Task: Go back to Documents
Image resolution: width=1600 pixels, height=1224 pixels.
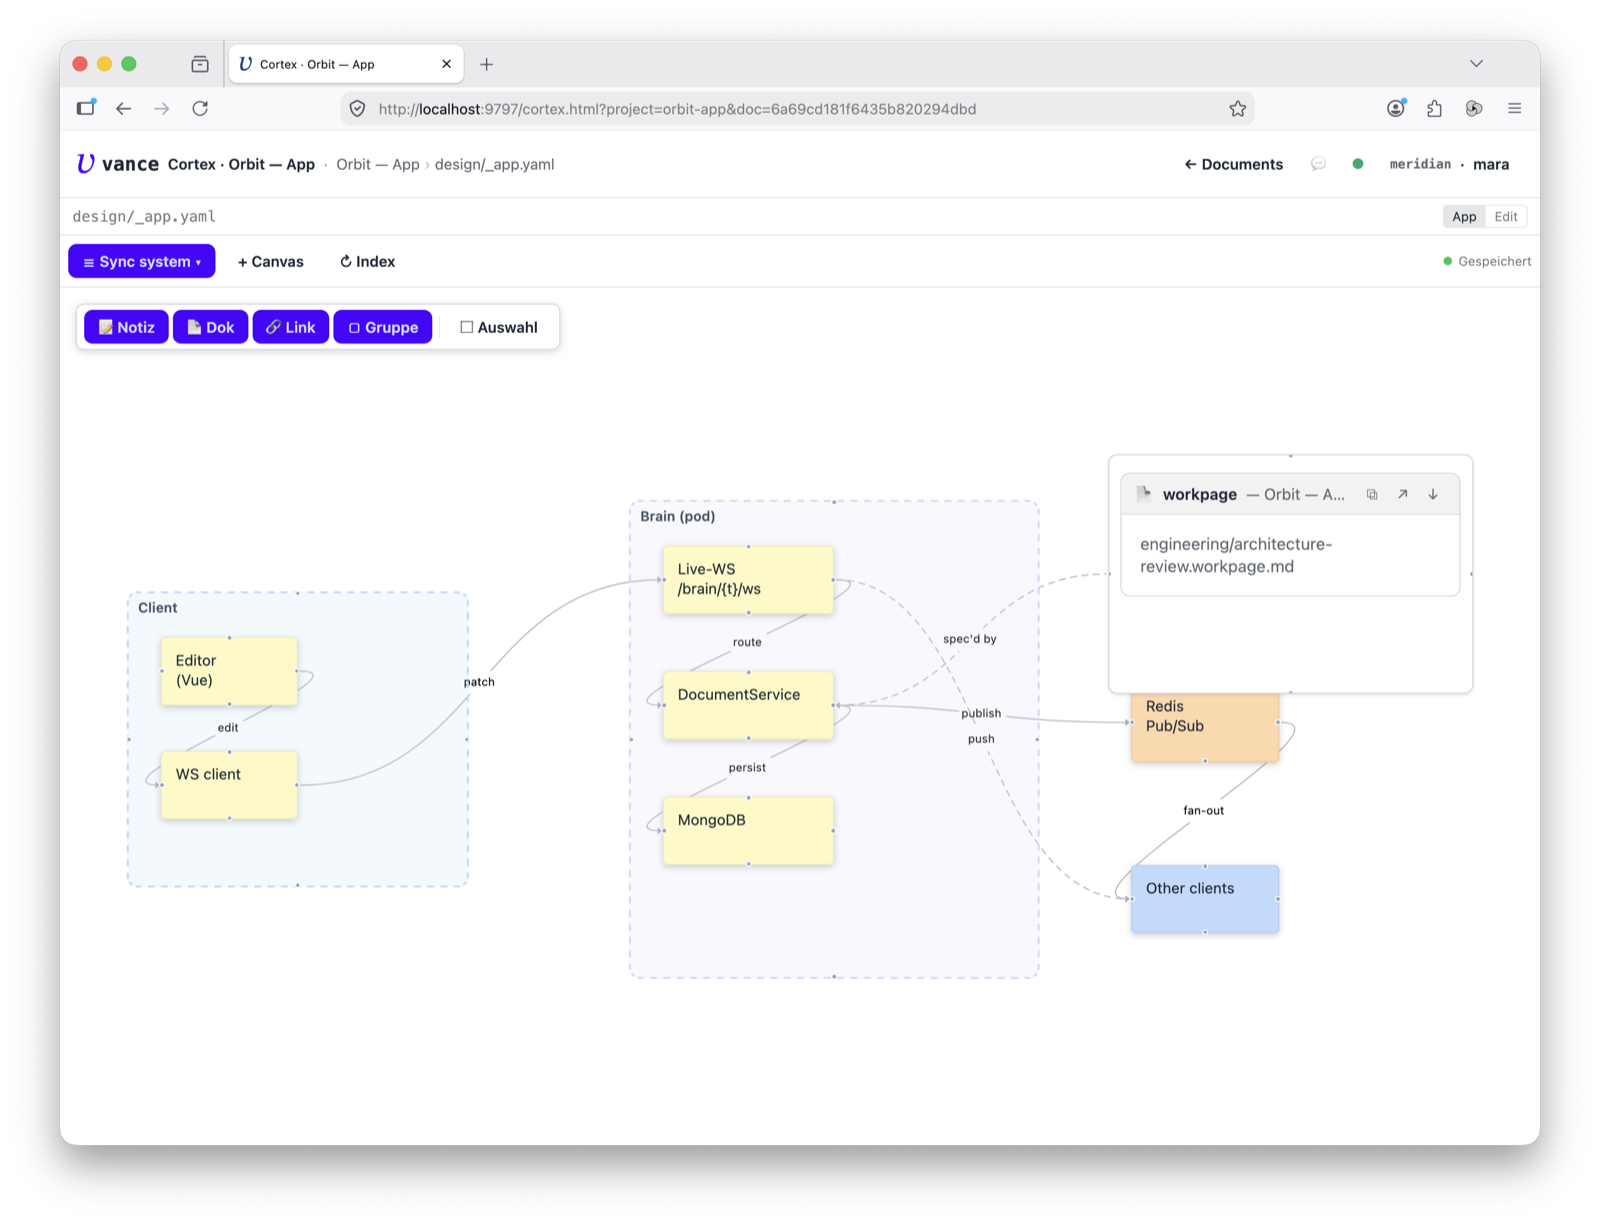Action: 1233,164
